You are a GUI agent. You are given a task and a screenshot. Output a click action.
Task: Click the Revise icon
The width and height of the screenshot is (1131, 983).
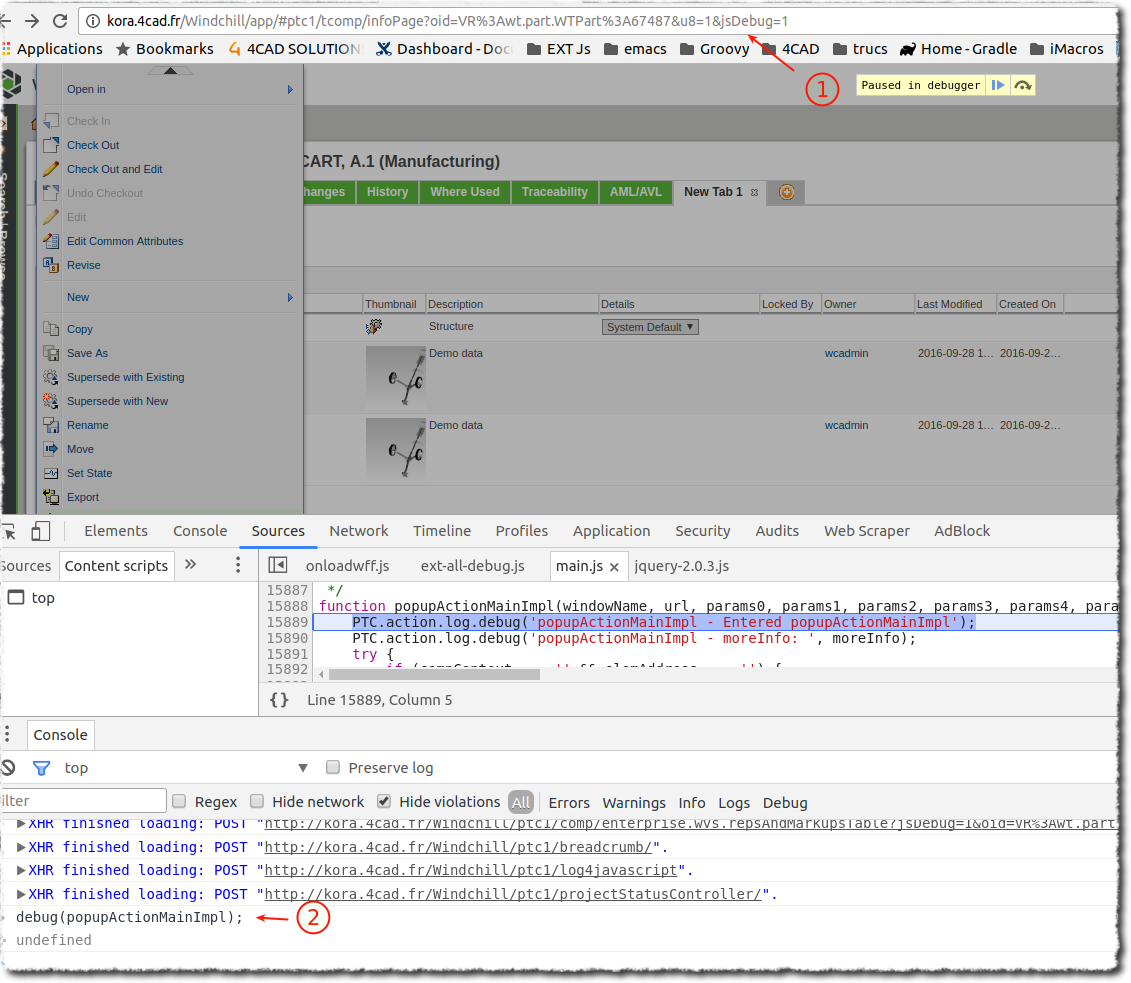click(50, 265)
